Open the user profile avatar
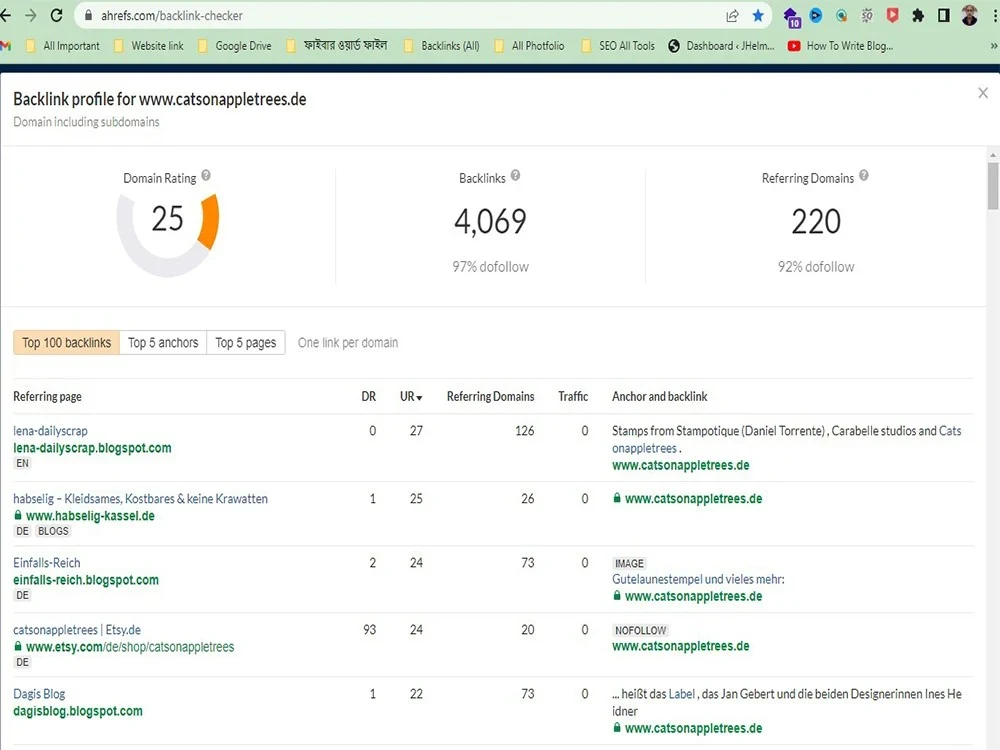1000x750 pixels. (x=969, y=15)
